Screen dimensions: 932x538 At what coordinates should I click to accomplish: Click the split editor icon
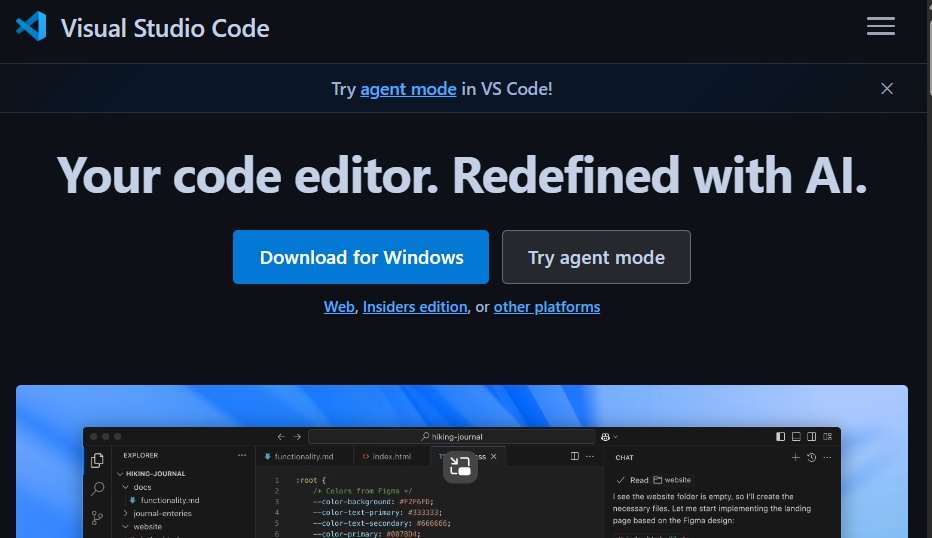(x=575, y=456)
